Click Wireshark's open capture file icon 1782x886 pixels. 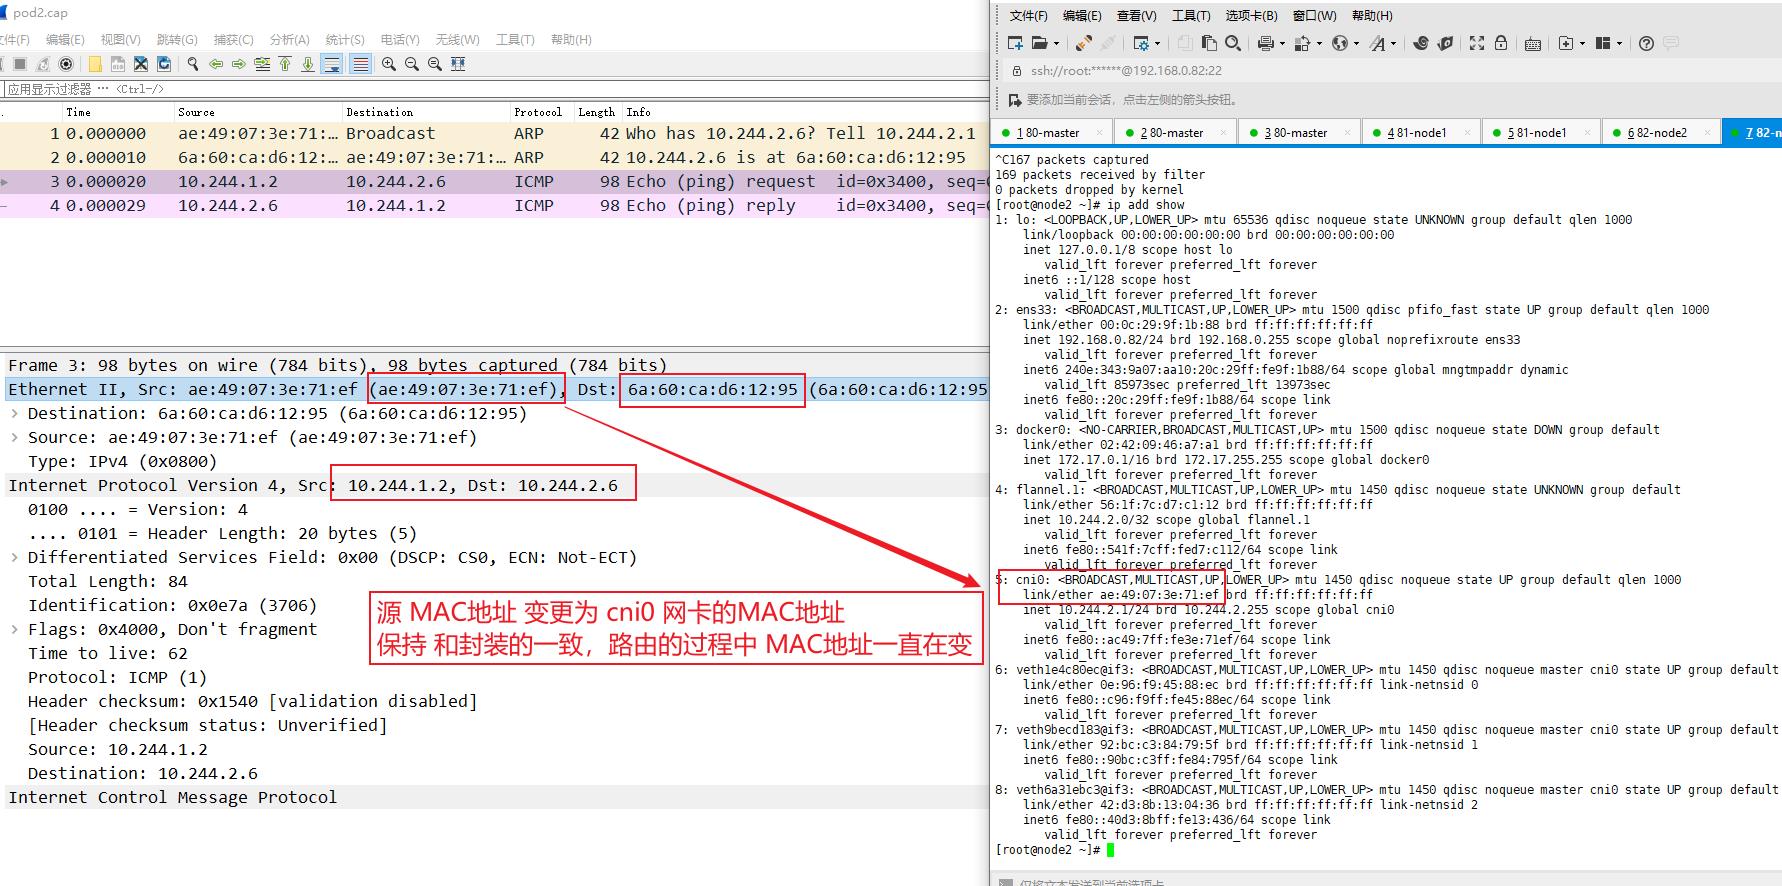click(x=95, y=64)
